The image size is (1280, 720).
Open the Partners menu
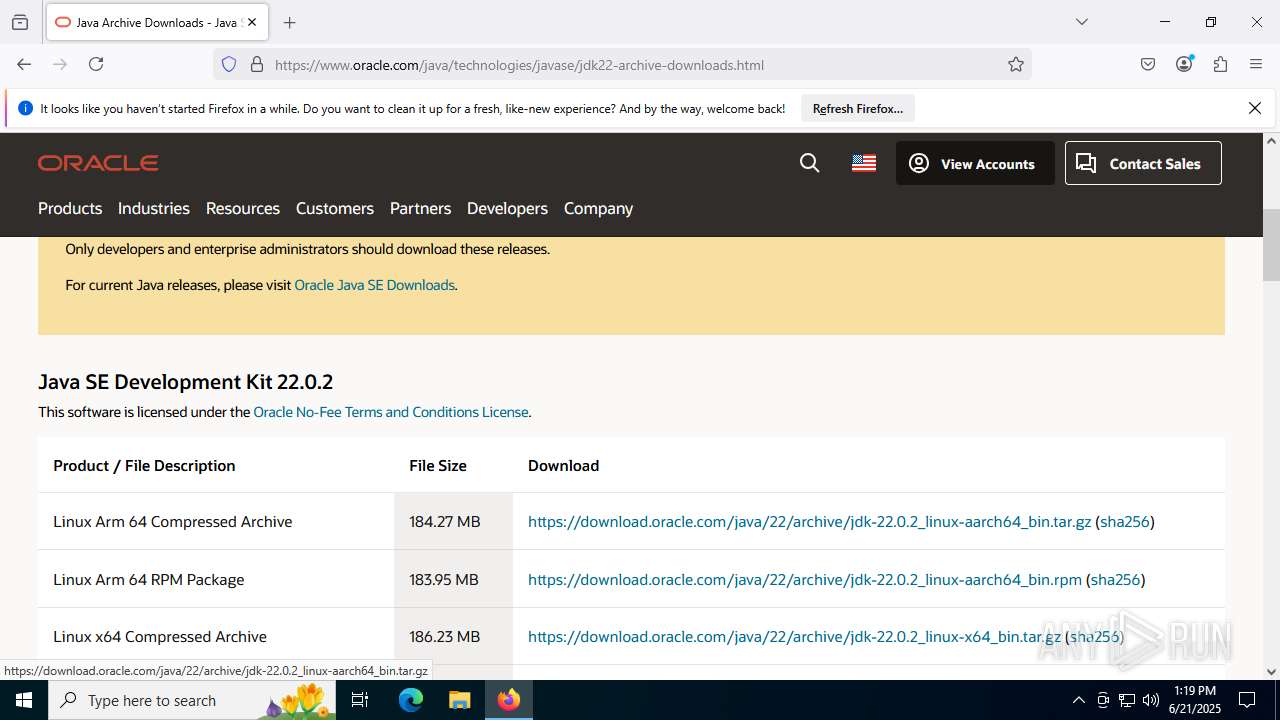[420, 208]
